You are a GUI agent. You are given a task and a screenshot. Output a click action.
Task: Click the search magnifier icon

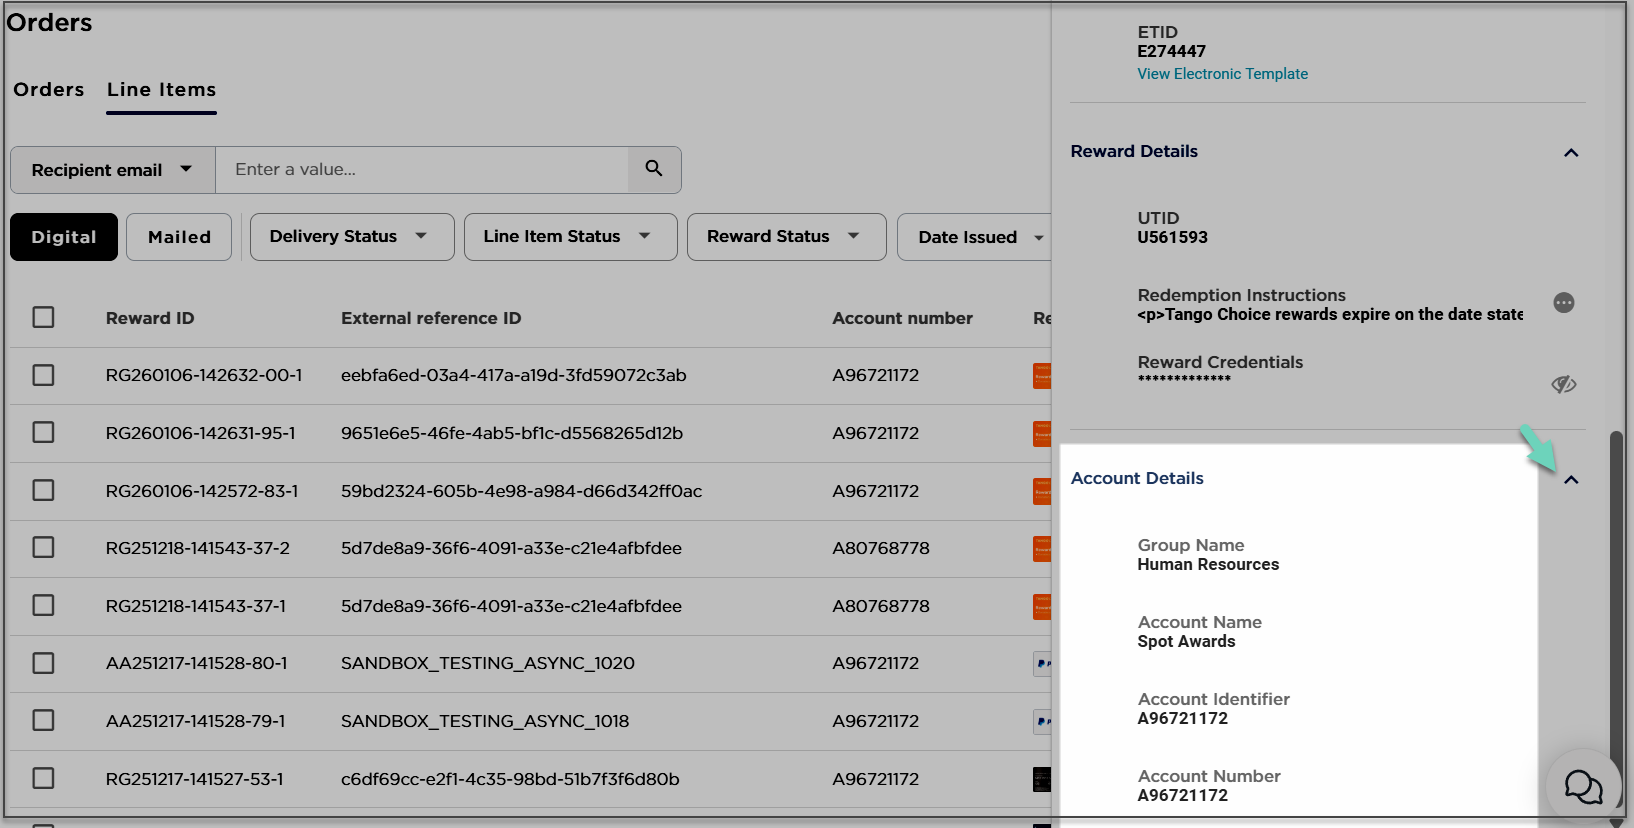654,169
